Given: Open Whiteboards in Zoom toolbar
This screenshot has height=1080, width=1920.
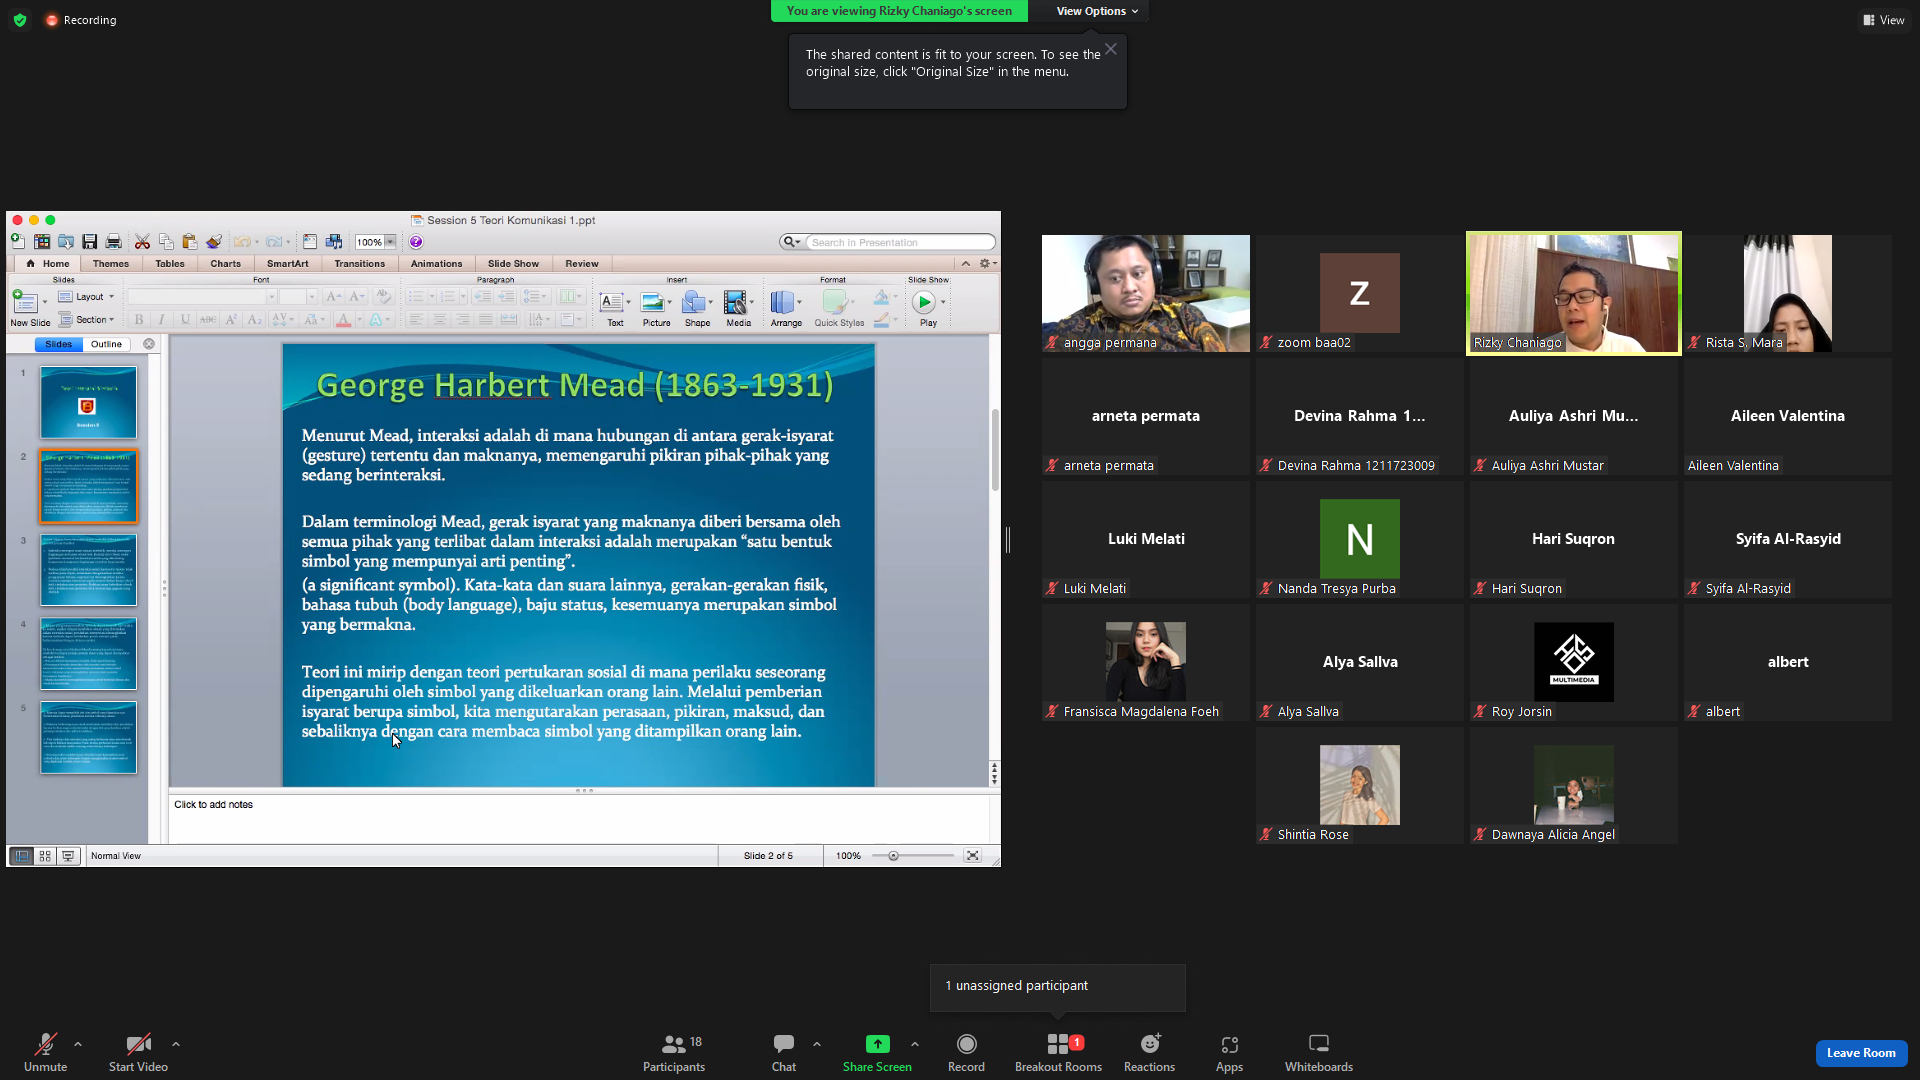Looking at the screenshot, I should [x=1319, y=1052].
